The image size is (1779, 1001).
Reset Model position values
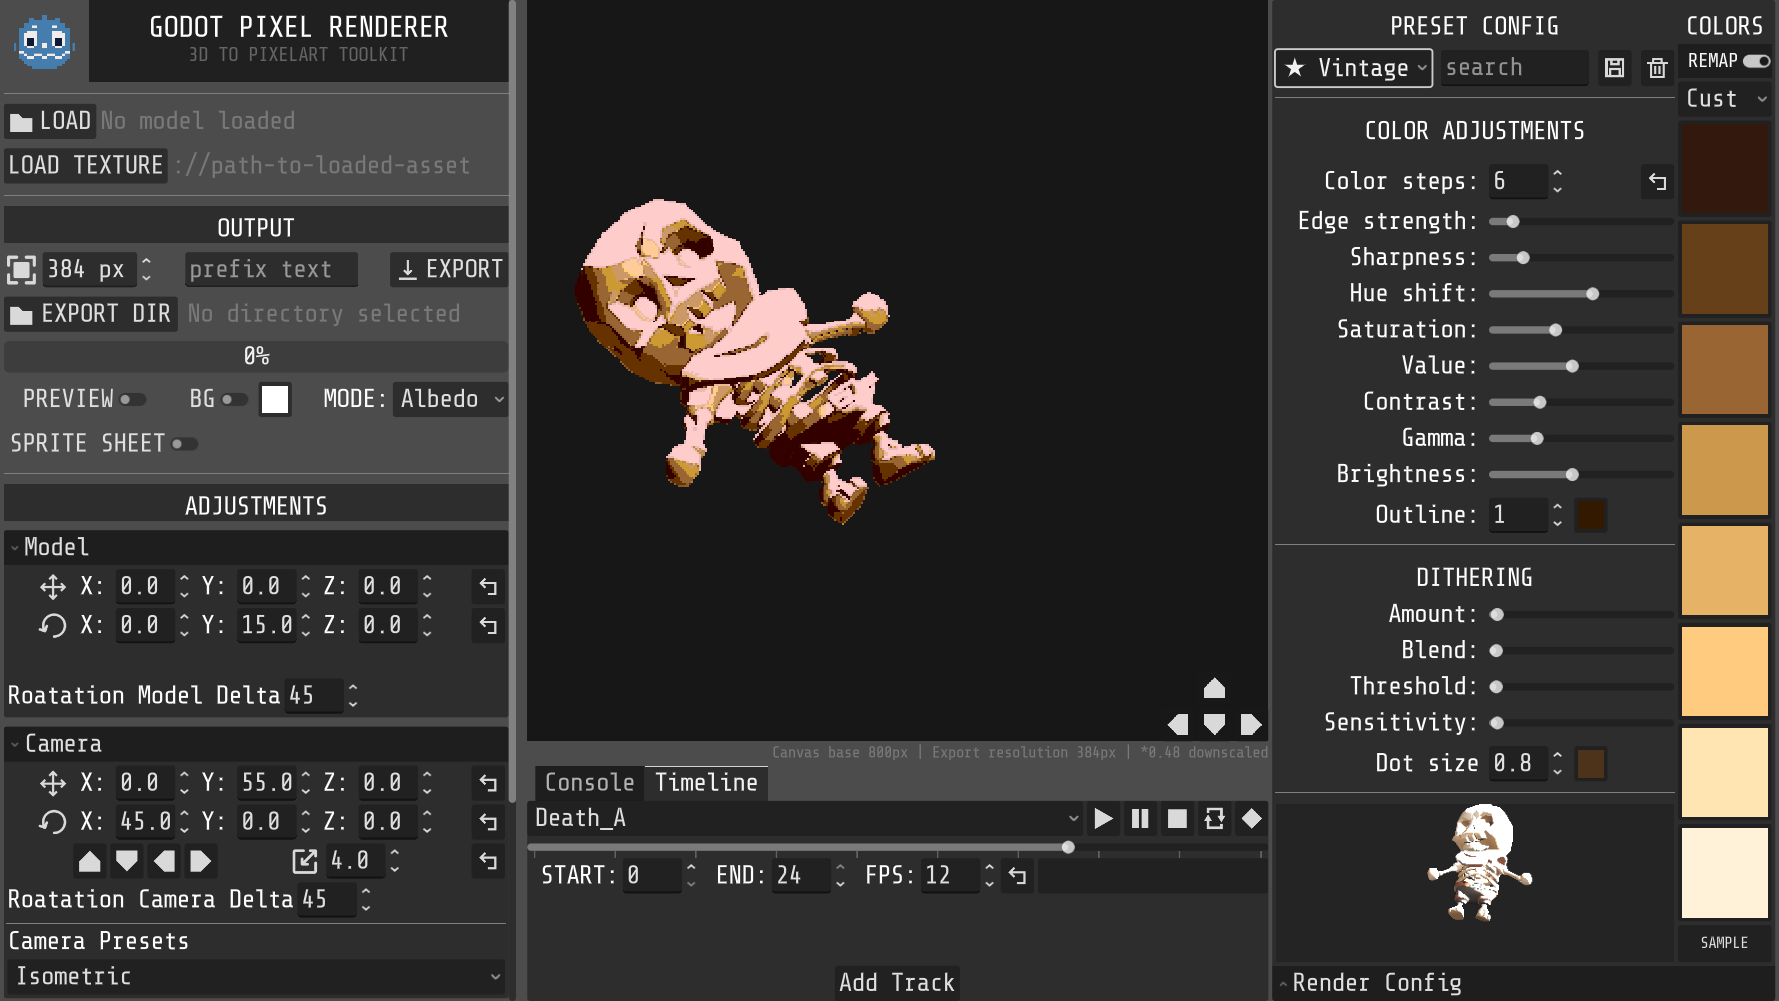coord(488,587)
